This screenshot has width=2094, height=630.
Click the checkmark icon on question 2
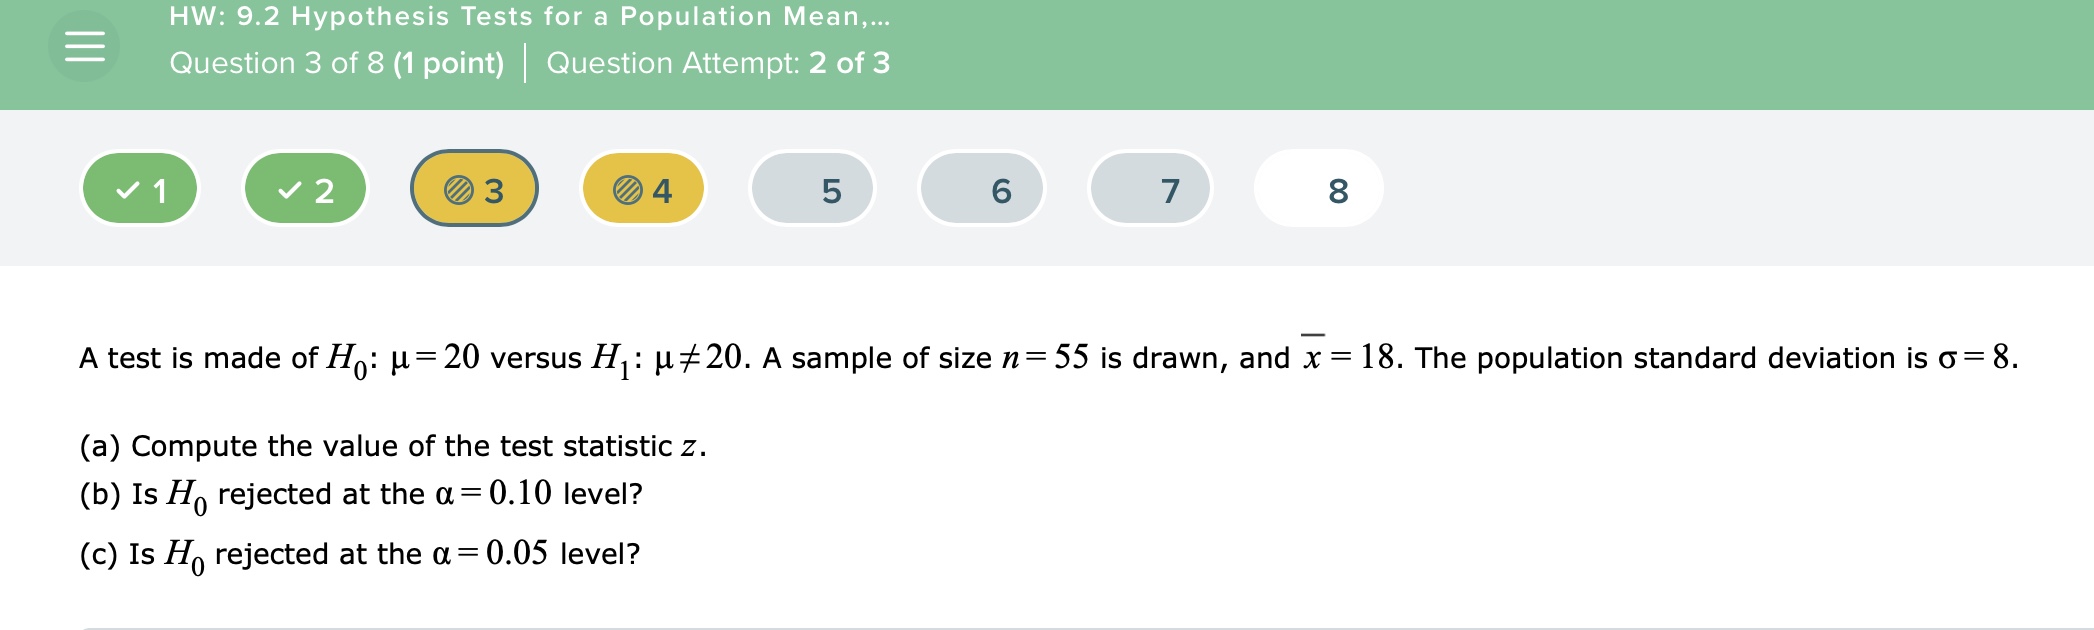tap(291, 188)
